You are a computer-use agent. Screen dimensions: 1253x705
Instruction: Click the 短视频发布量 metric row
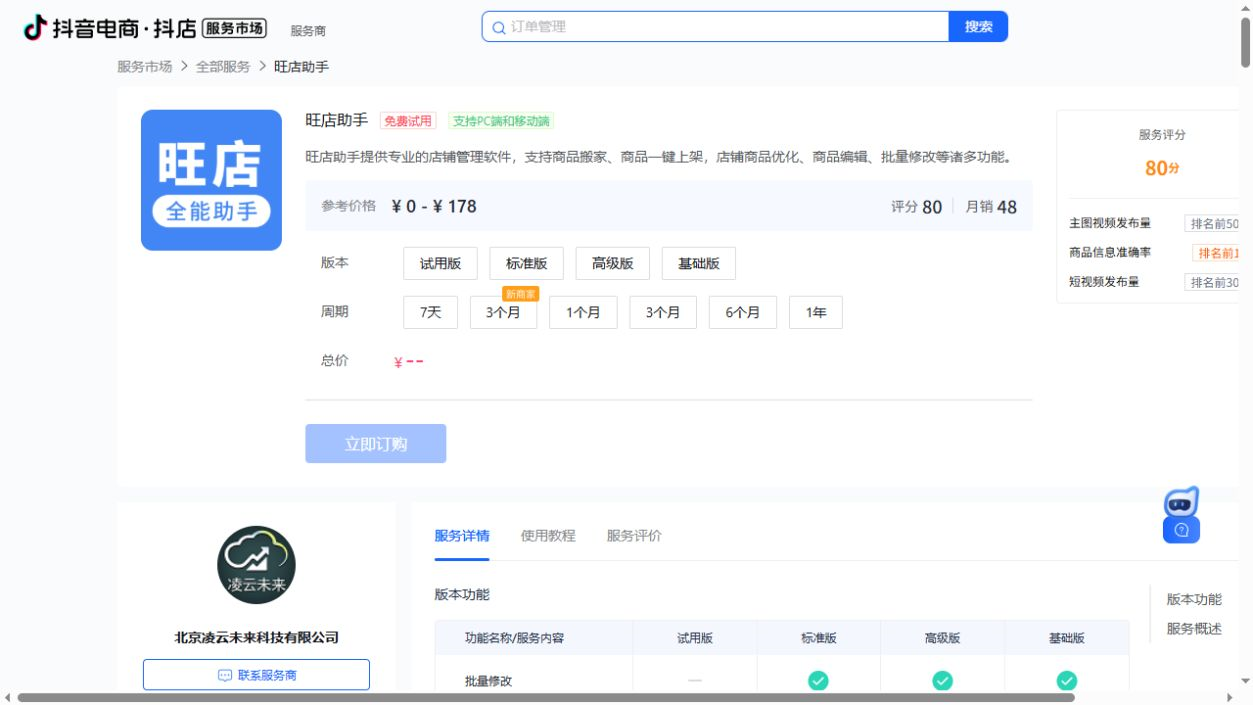click(x=1154, y=282)
